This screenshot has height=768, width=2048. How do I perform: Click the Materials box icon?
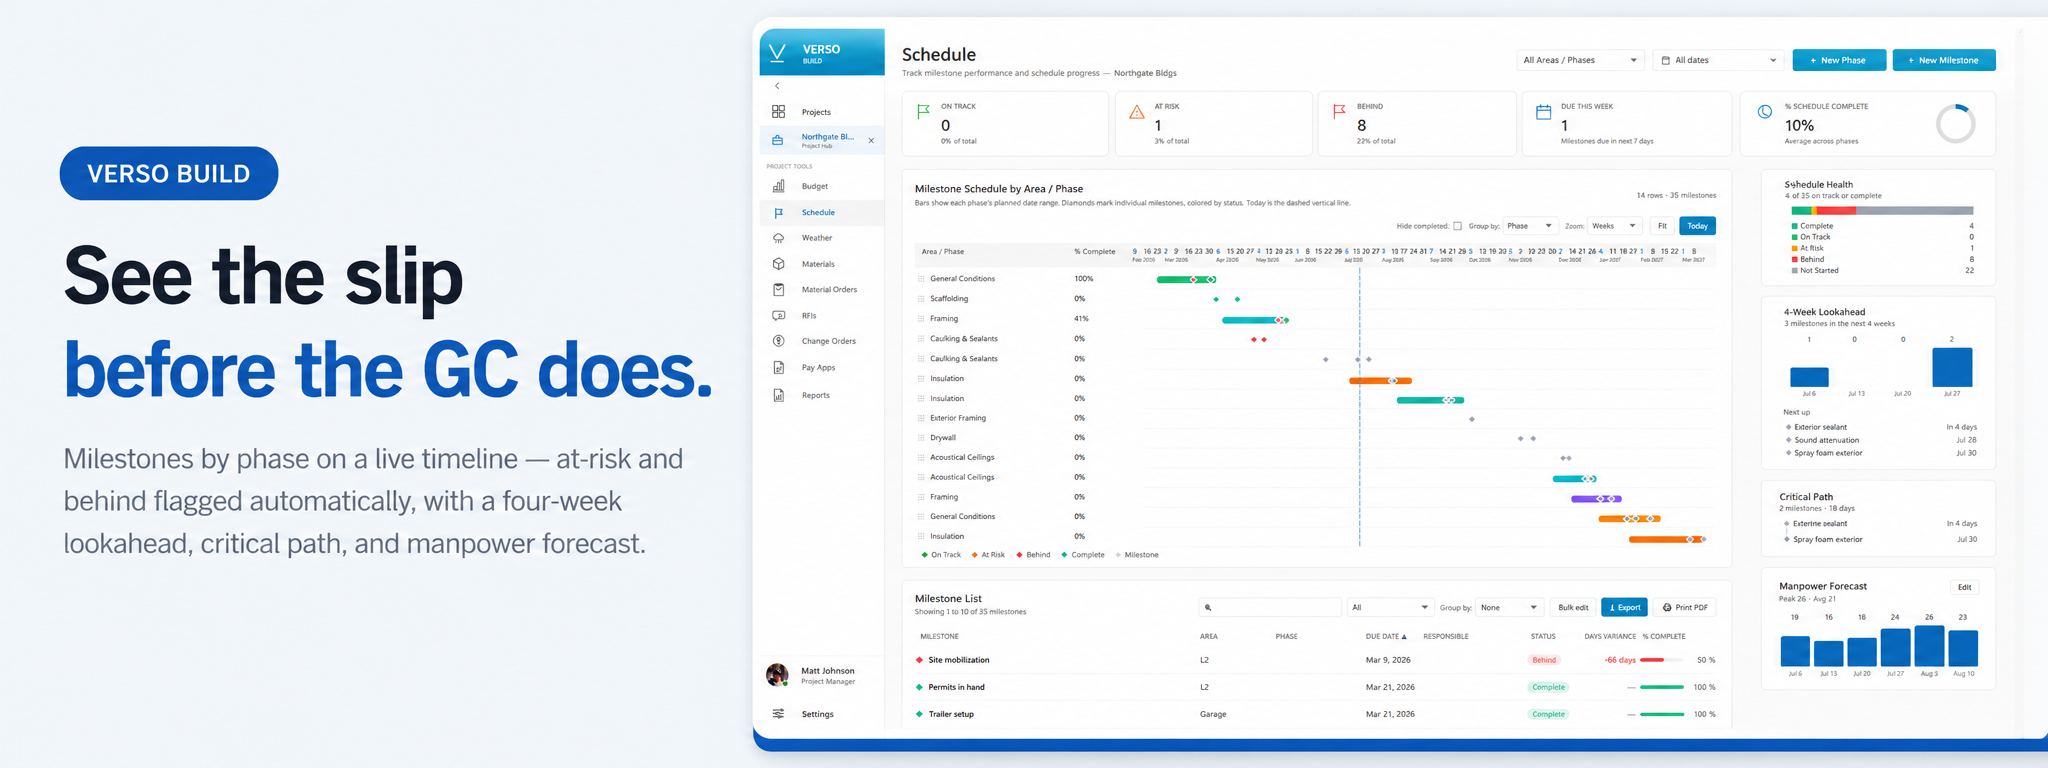[778, 264]
